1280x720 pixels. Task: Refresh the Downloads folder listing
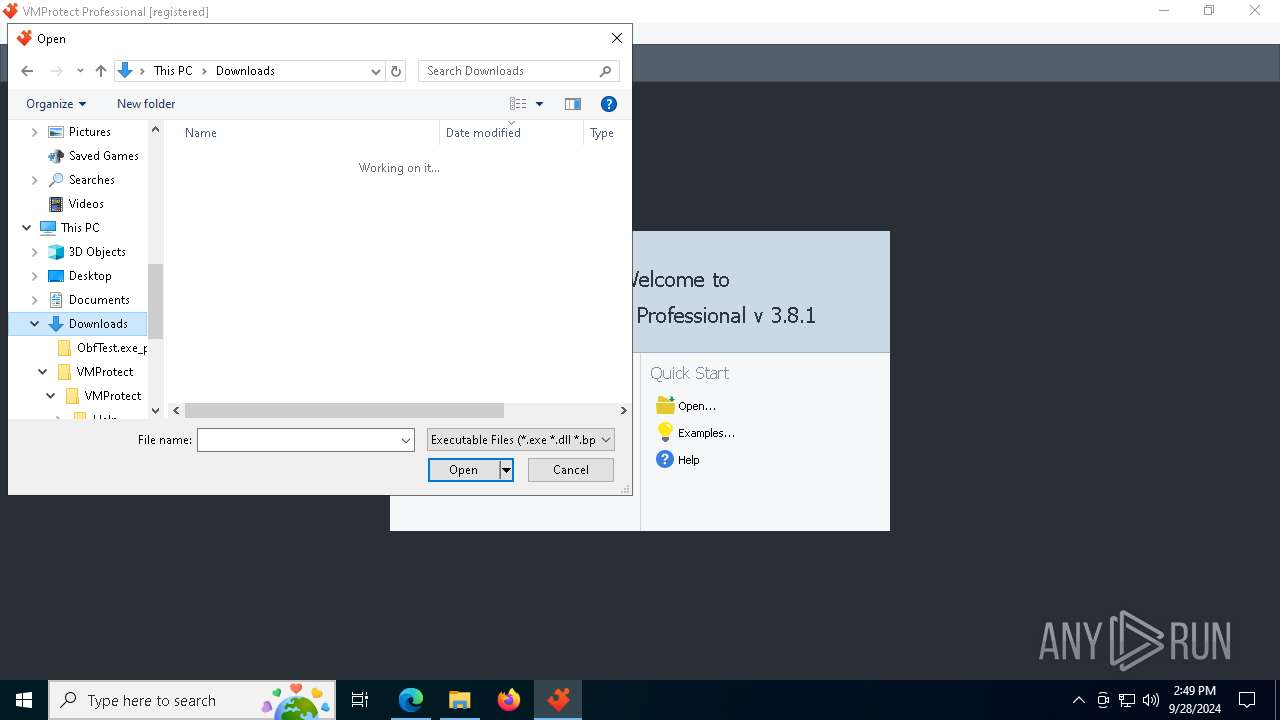pos(396,71)
